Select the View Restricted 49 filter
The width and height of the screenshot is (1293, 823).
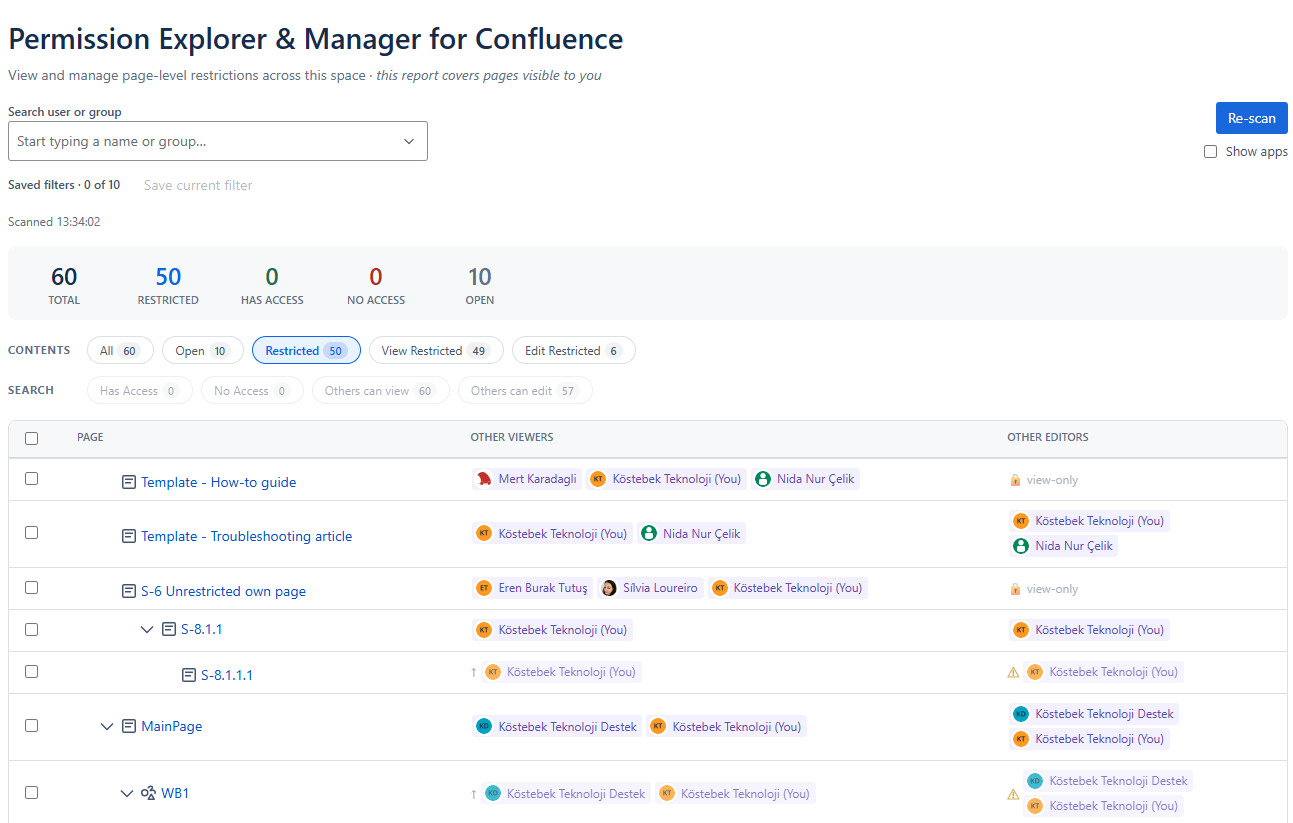pyautogui.click(x=436, y=351)
